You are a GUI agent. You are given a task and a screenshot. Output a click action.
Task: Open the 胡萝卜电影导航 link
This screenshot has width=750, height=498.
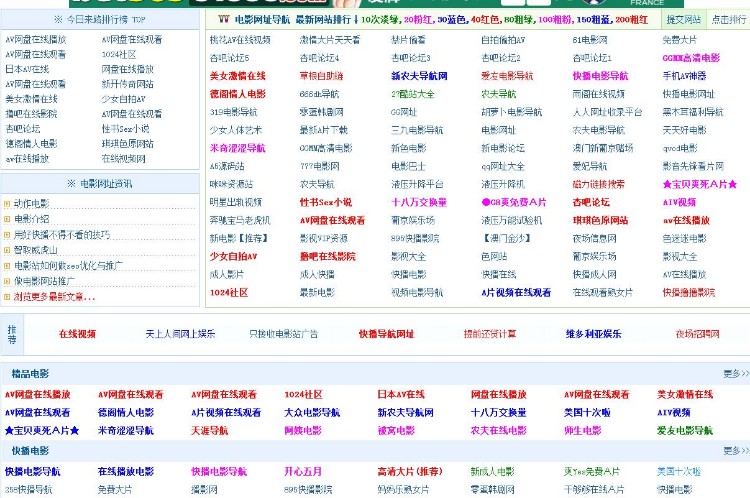(511, 112)
